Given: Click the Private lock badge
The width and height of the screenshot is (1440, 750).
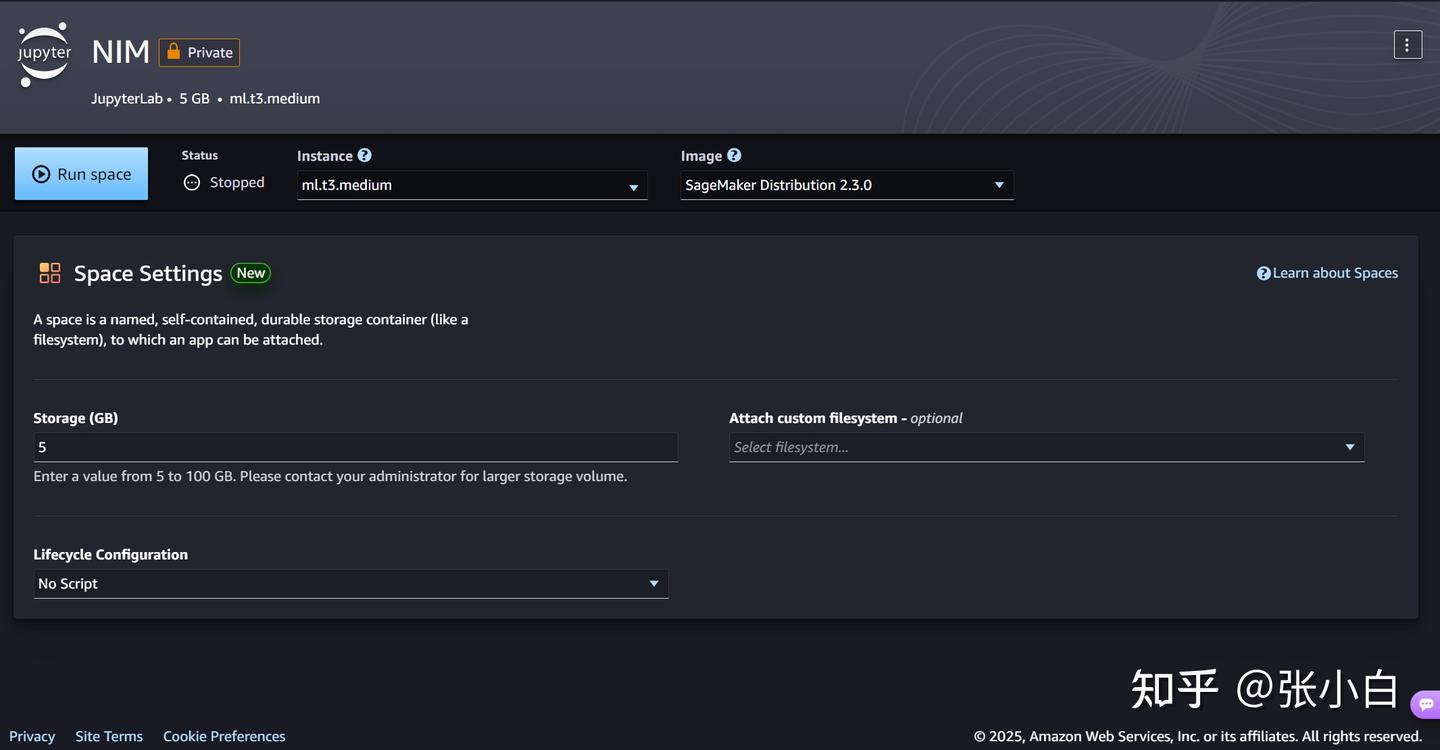Looking at the screenshot, I should (x=199, y=52).
